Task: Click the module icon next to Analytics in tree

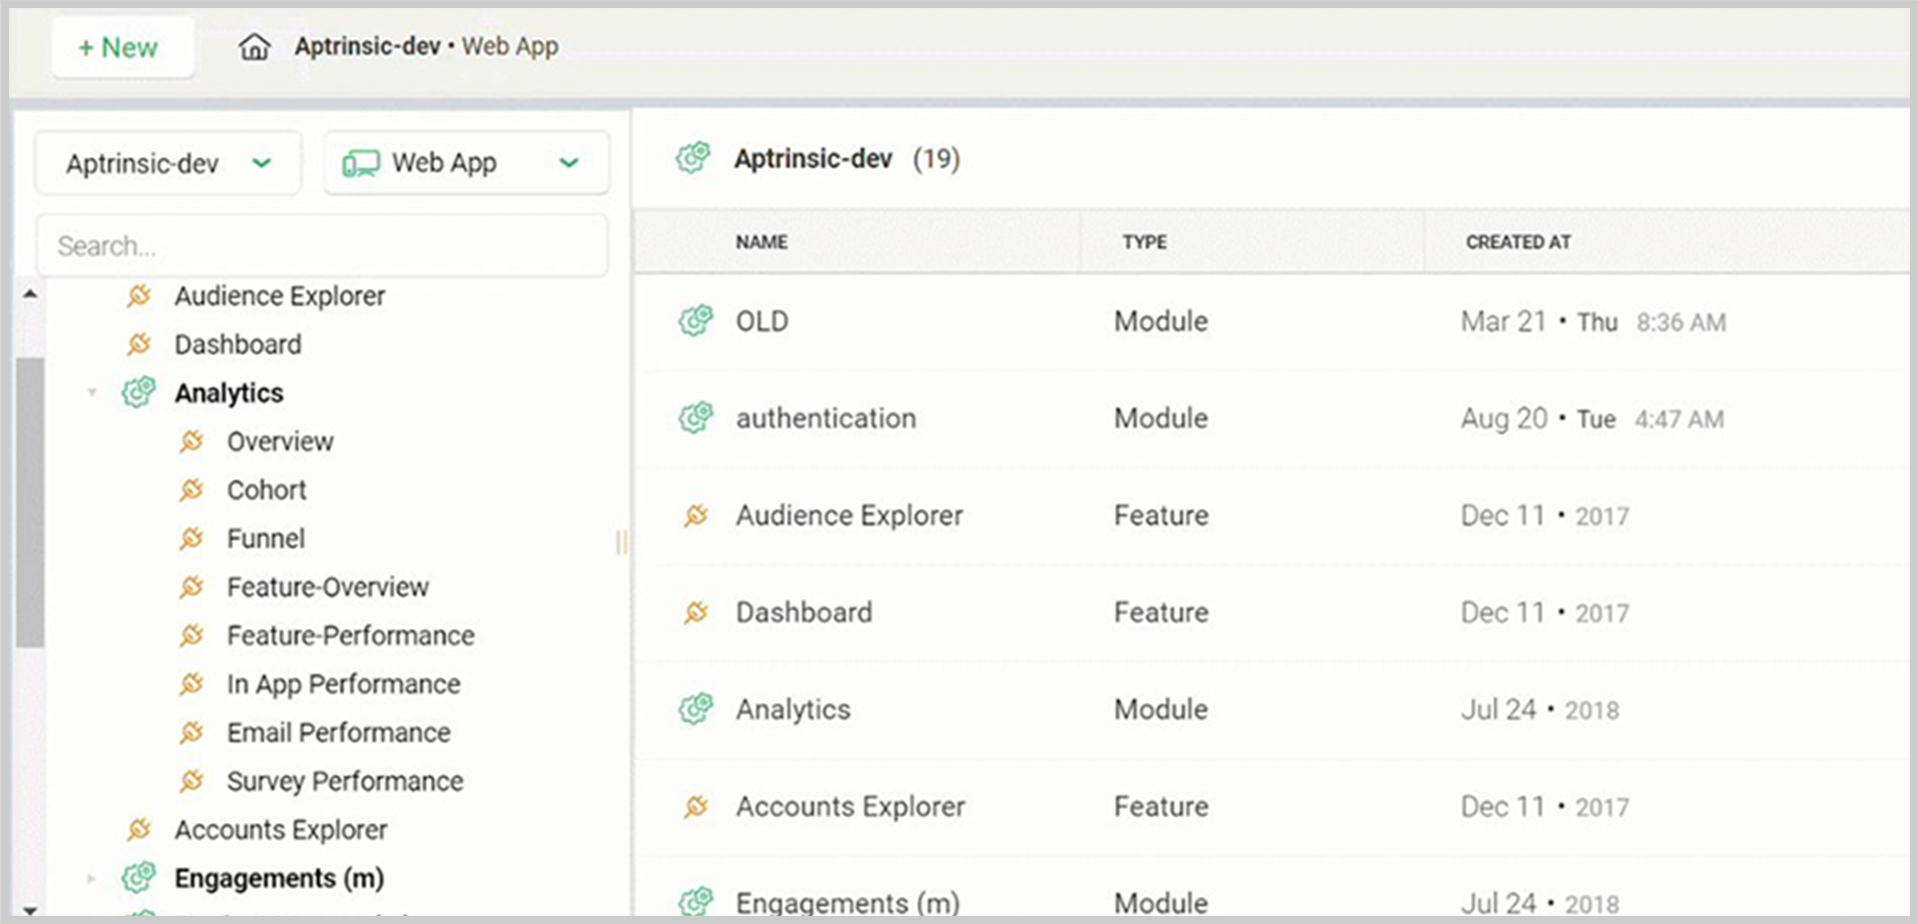Action: point(139,393)
